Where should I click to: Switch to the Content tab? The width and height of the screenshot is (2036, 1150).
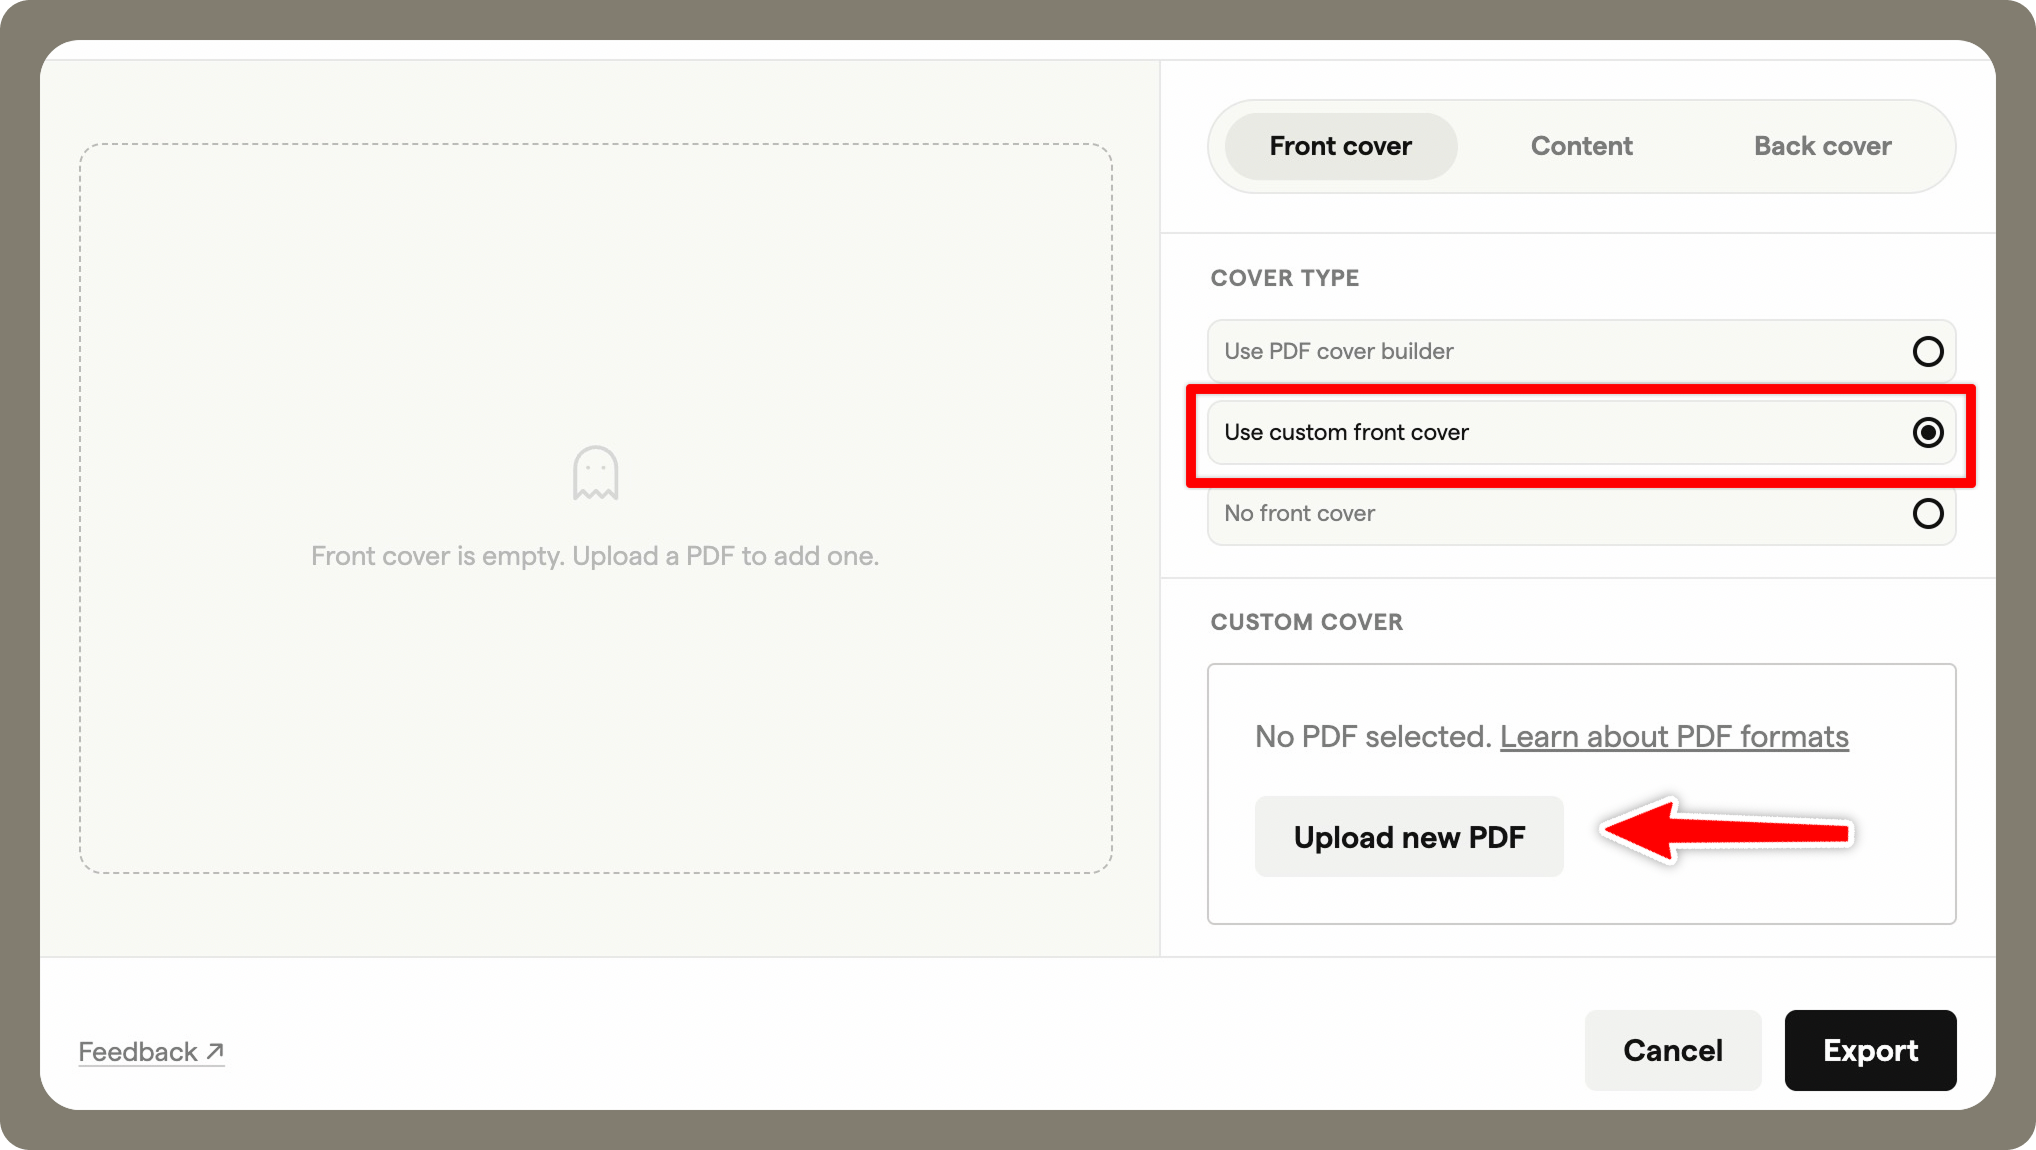pyautogui.click(x=1581, y=146)
